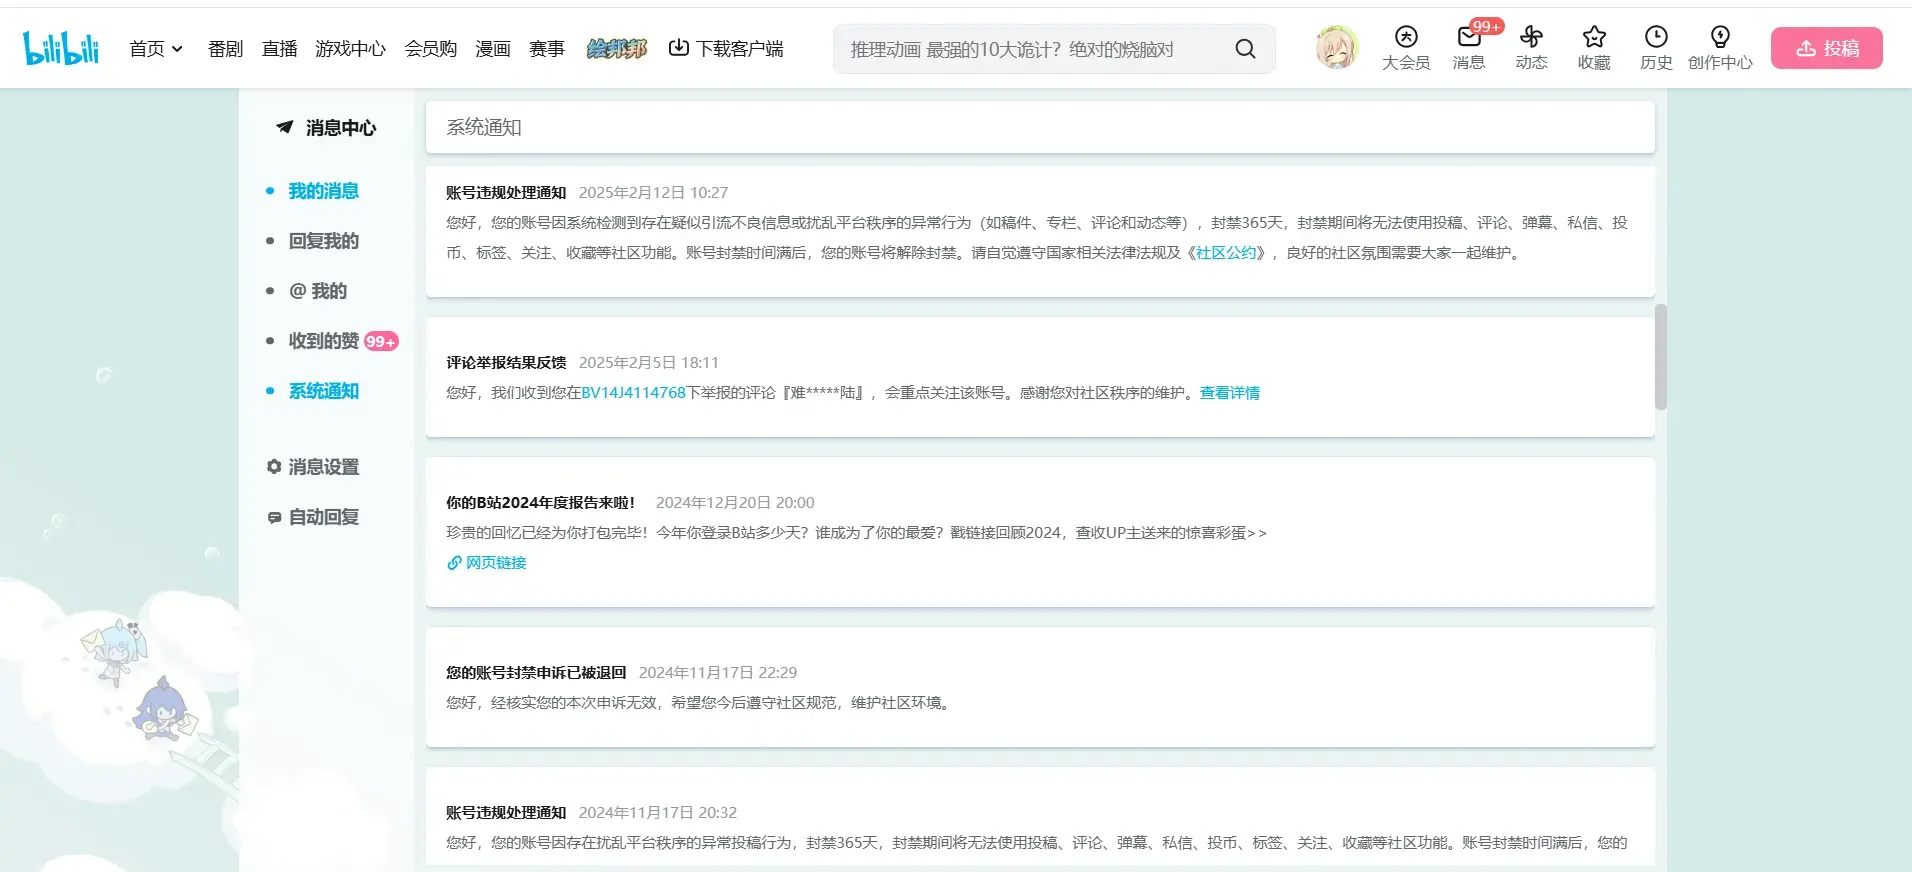Click the search magnifier icon
The image size is (1912, 872).
point(1245,49)
